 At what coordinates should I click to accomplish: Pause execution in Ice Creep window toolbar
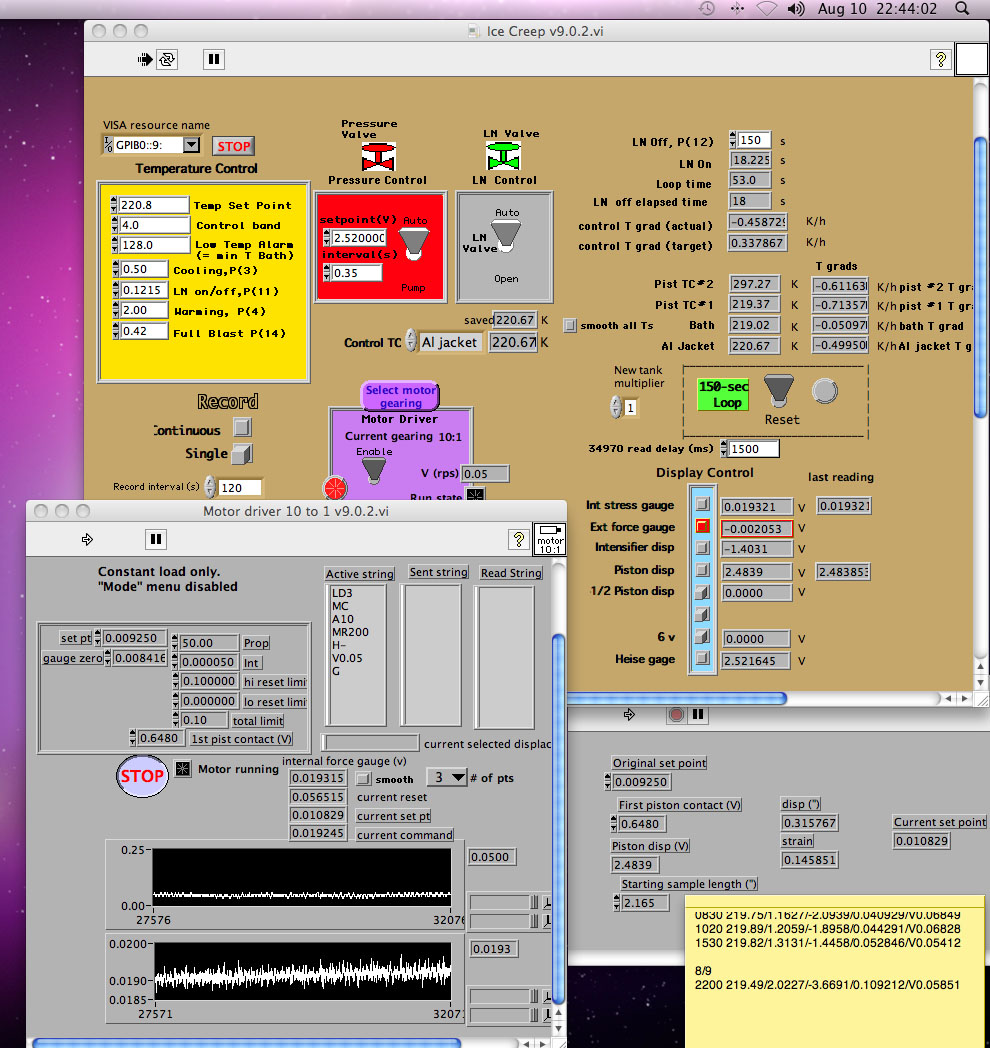pos(214,60)
